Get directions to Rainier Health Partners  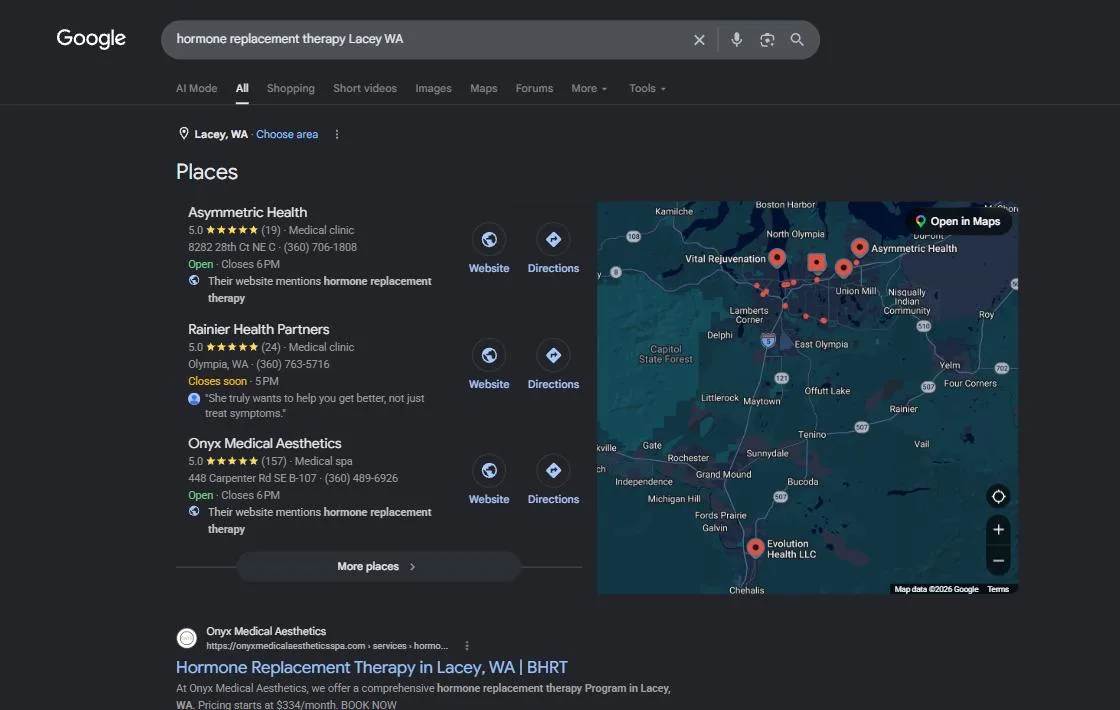554,355
